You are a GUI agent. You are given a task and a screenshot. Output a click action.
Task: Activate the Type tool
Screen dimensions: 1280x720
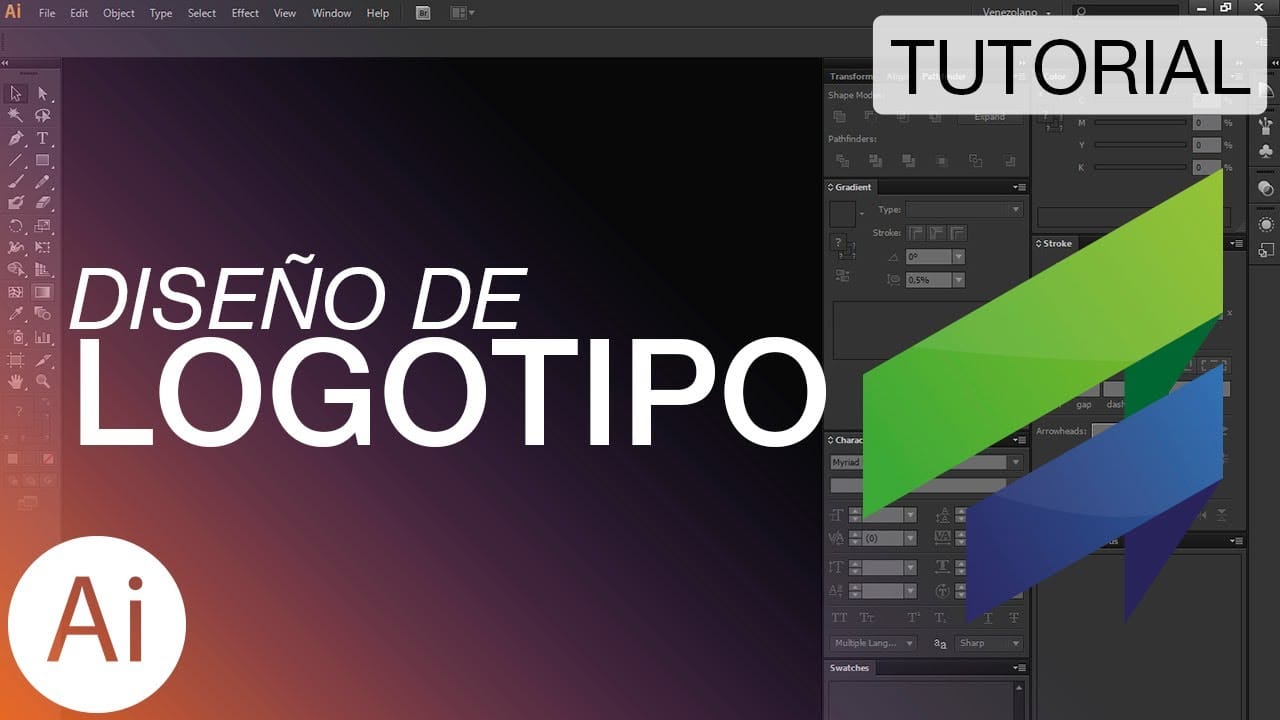(43, 138)
